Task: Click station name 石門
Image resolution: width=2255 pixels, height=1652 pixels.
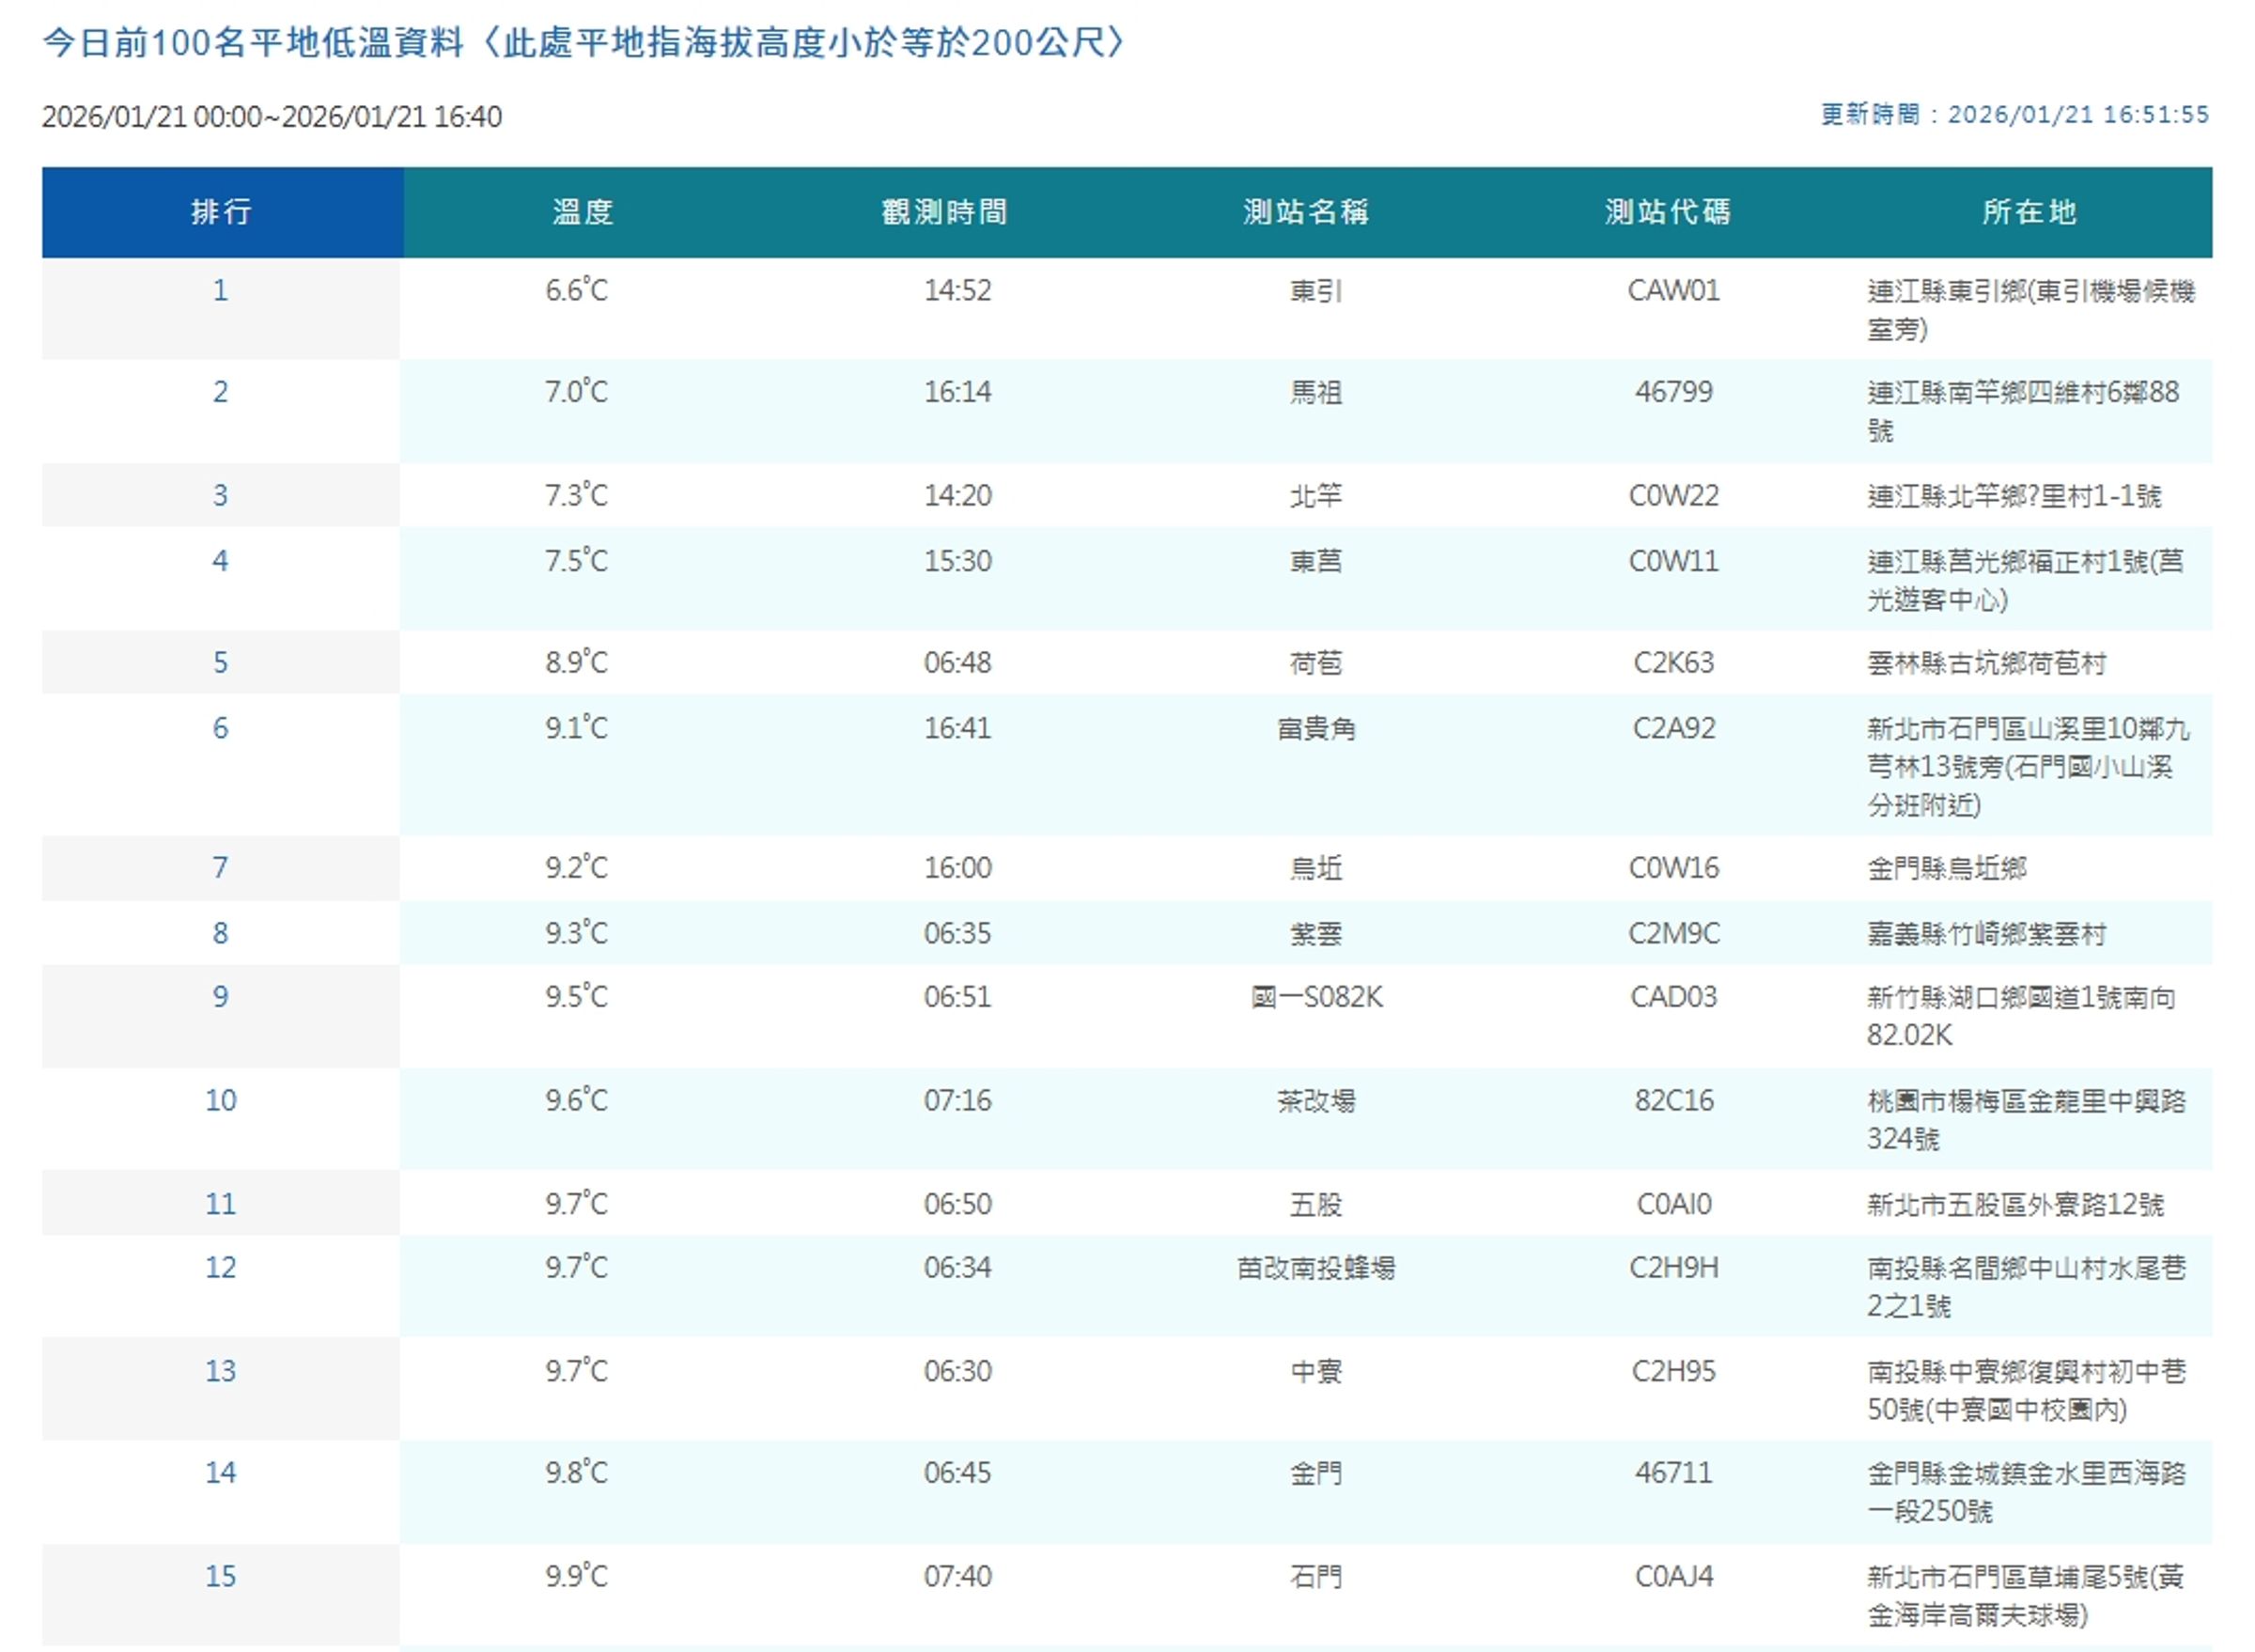Action: 1315,1577
